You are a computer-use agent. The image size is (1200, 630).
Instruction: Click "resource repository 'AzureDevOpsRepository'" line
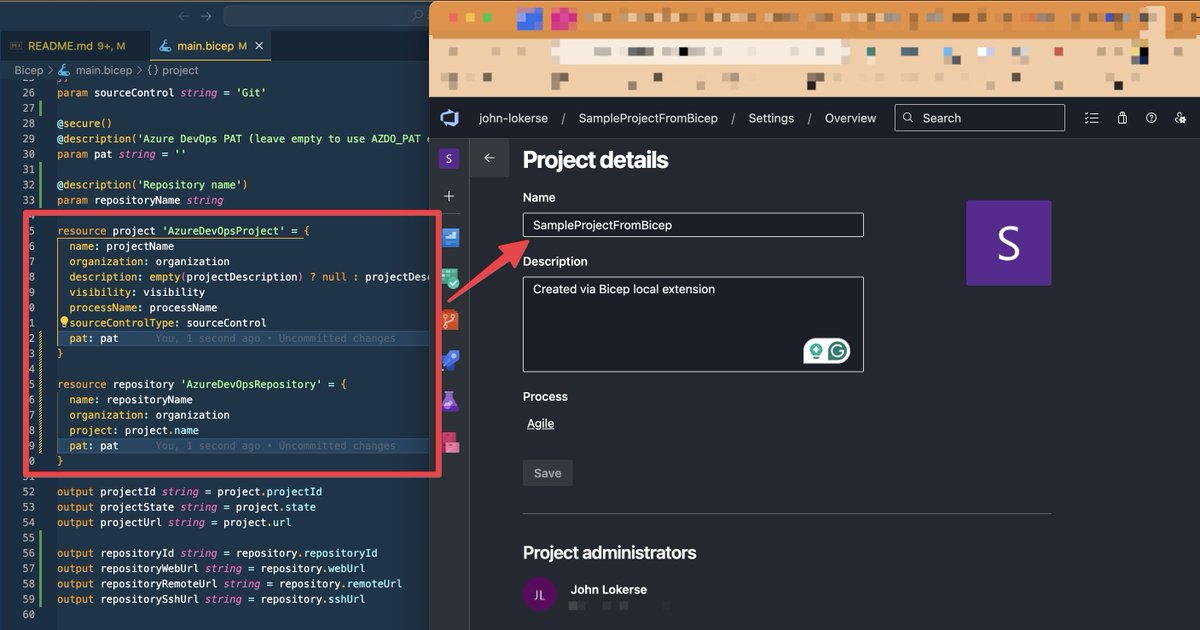pyautogui.click(x=202, y=384)
